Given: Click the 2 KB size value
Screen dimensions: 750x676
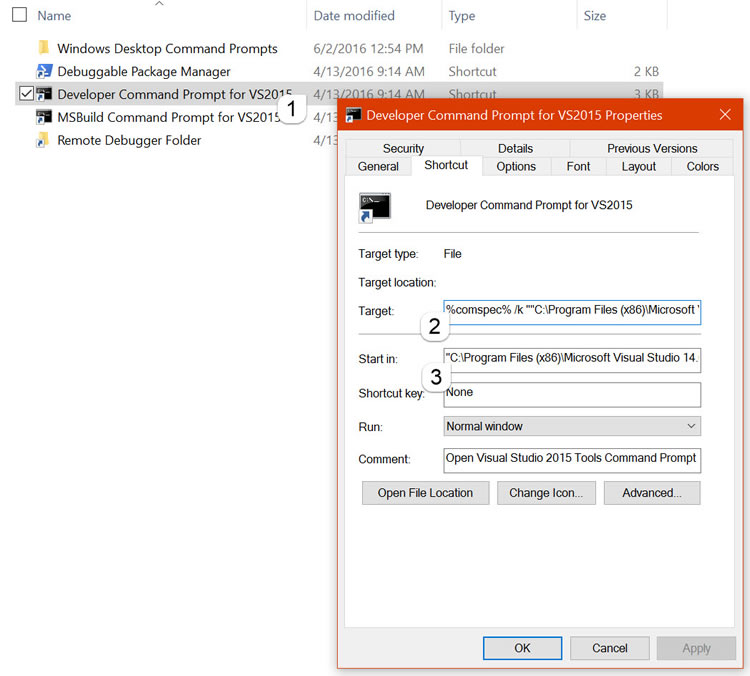Looking at the screenshot, I should pyautogui.click(x=646, y=71).
